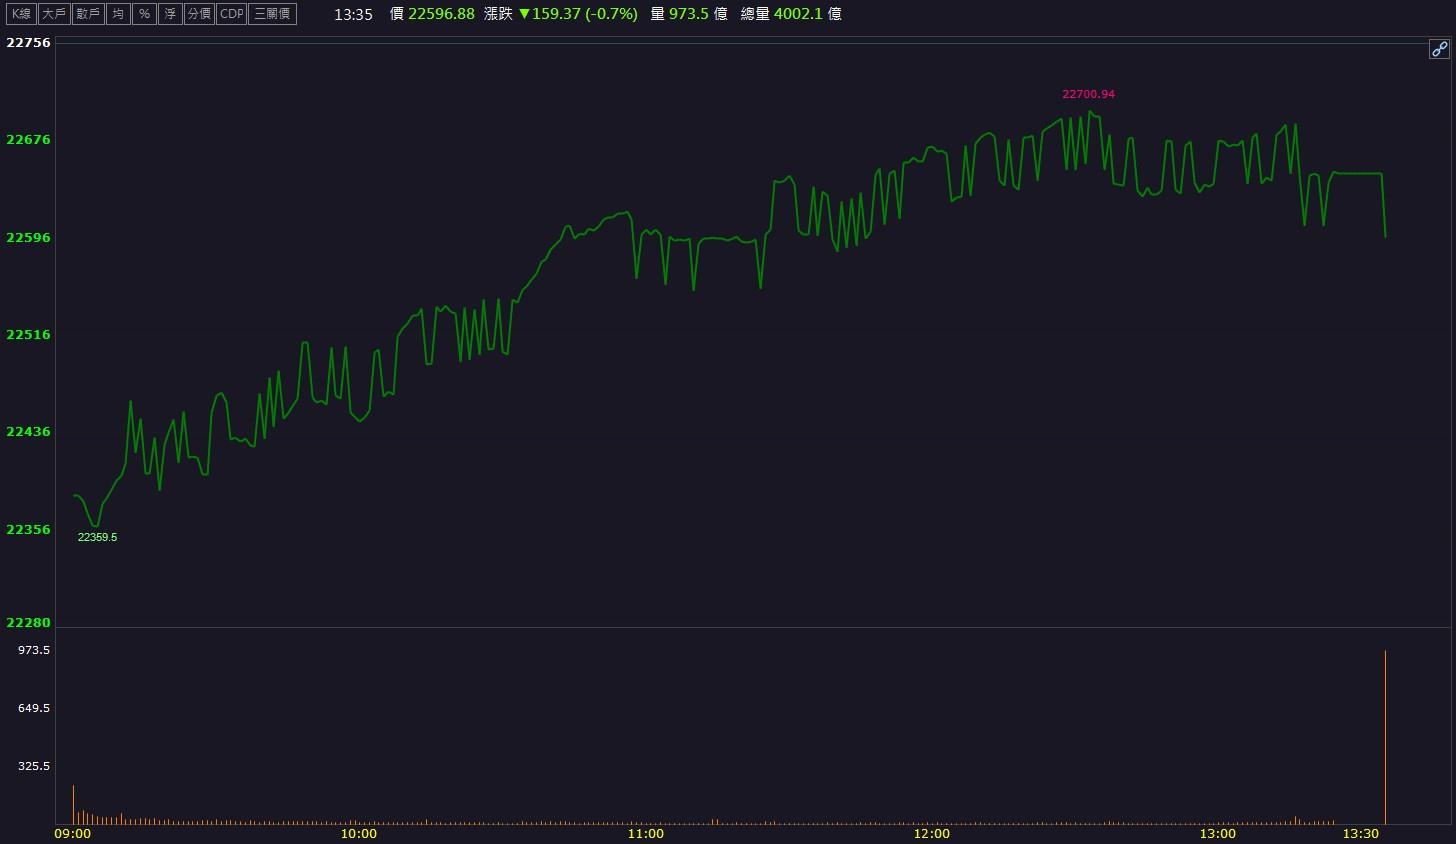Viewport: 1456px width, 844px height.
Task: Click the opening volume bar at 09:00
Action: pos(73,805)
